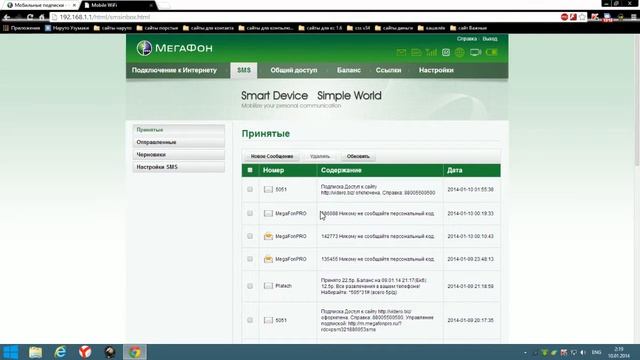640x360 pixels.
Task: Click the Выход logout link
Action: click(490, 39)
